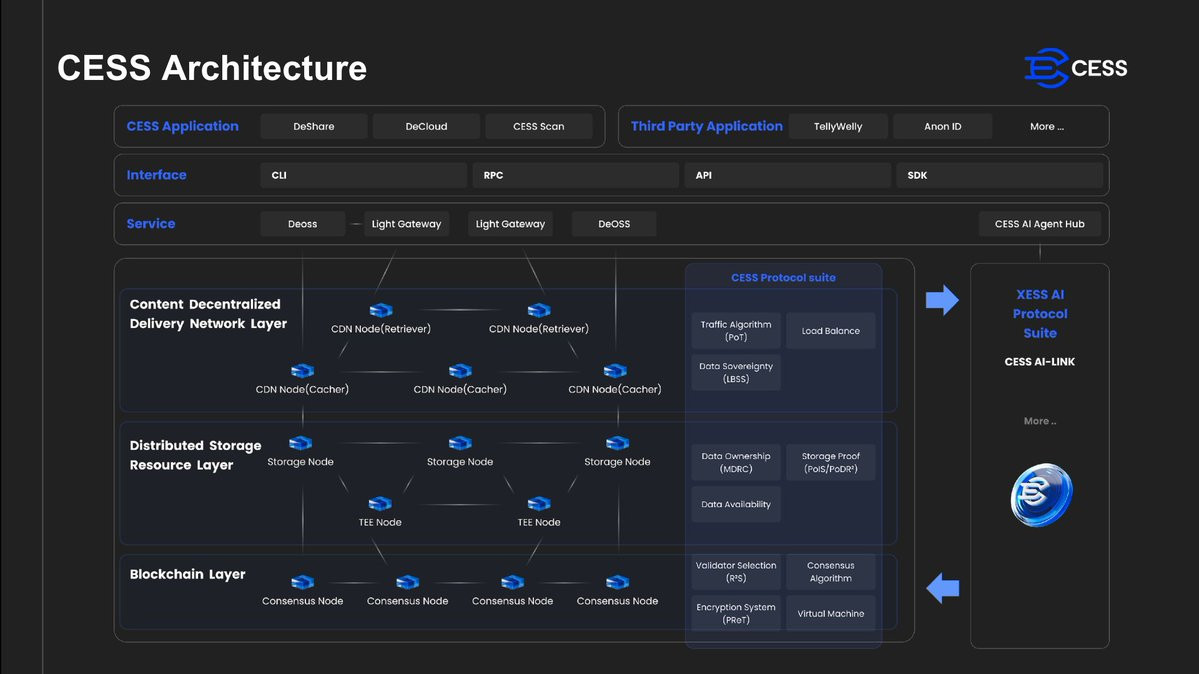The width and height of the screenshot is (1199, 674).
Task: Click the Blockchain Layer title
Action: point(187,575)
